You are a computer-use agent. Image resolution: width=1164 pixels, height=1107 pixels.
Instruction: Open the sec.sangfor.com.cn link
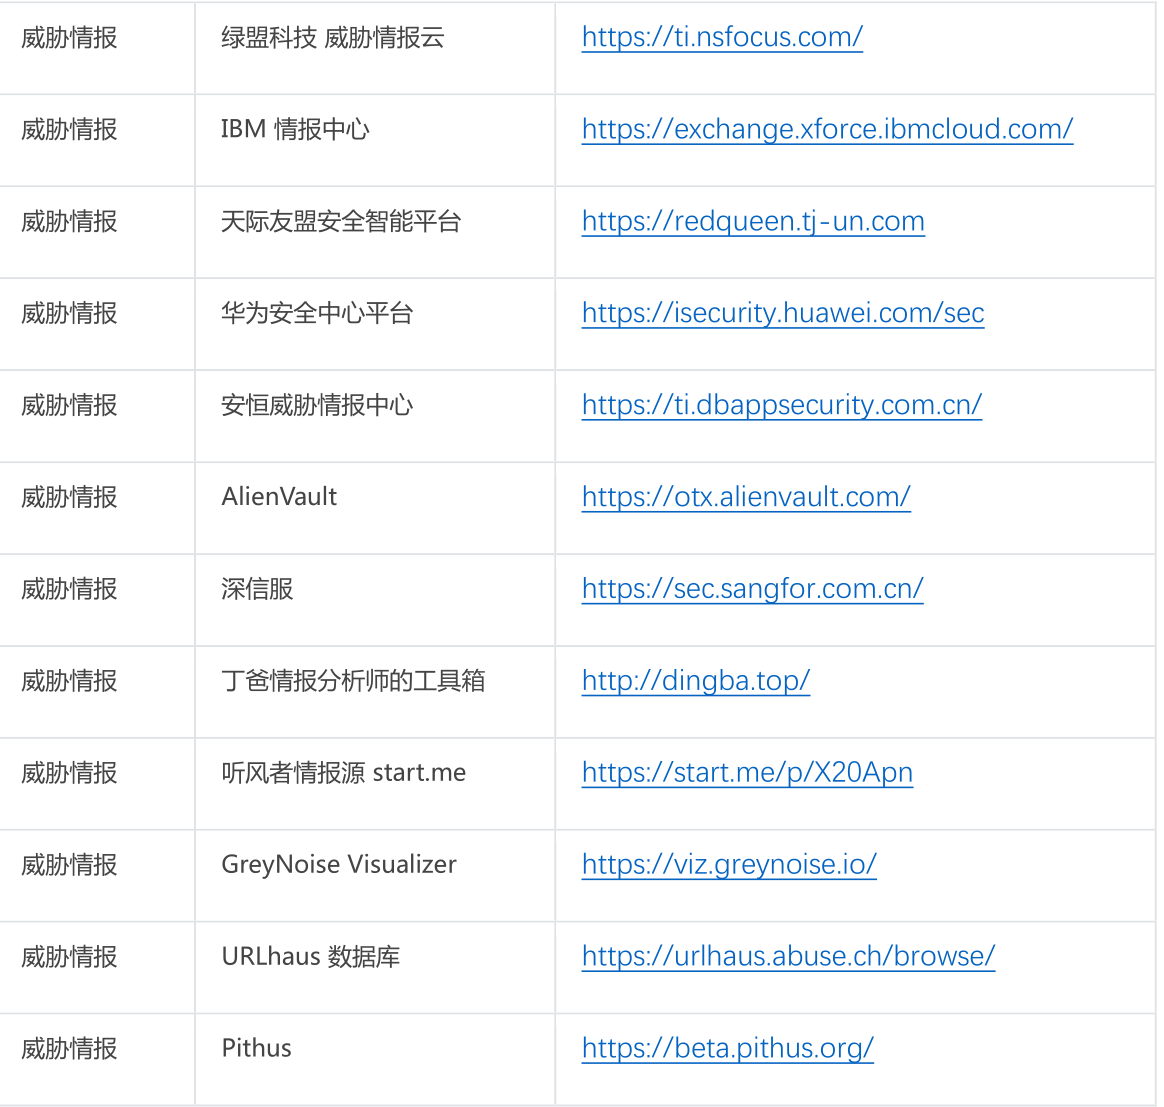[752, 590]
